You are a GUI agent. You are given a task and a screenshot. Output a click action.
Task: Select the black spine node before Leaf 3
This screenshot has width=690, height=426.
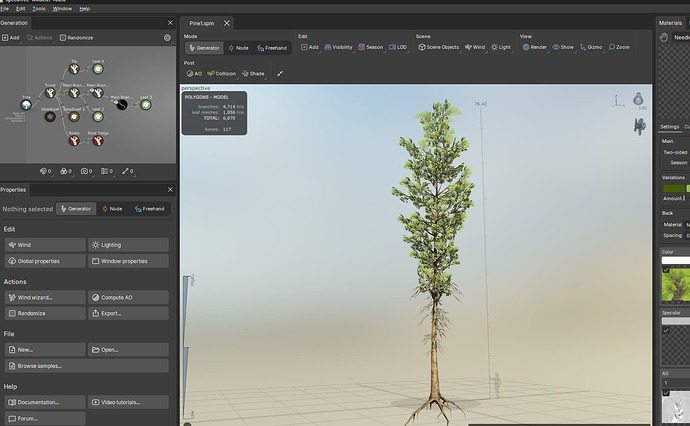122,105
